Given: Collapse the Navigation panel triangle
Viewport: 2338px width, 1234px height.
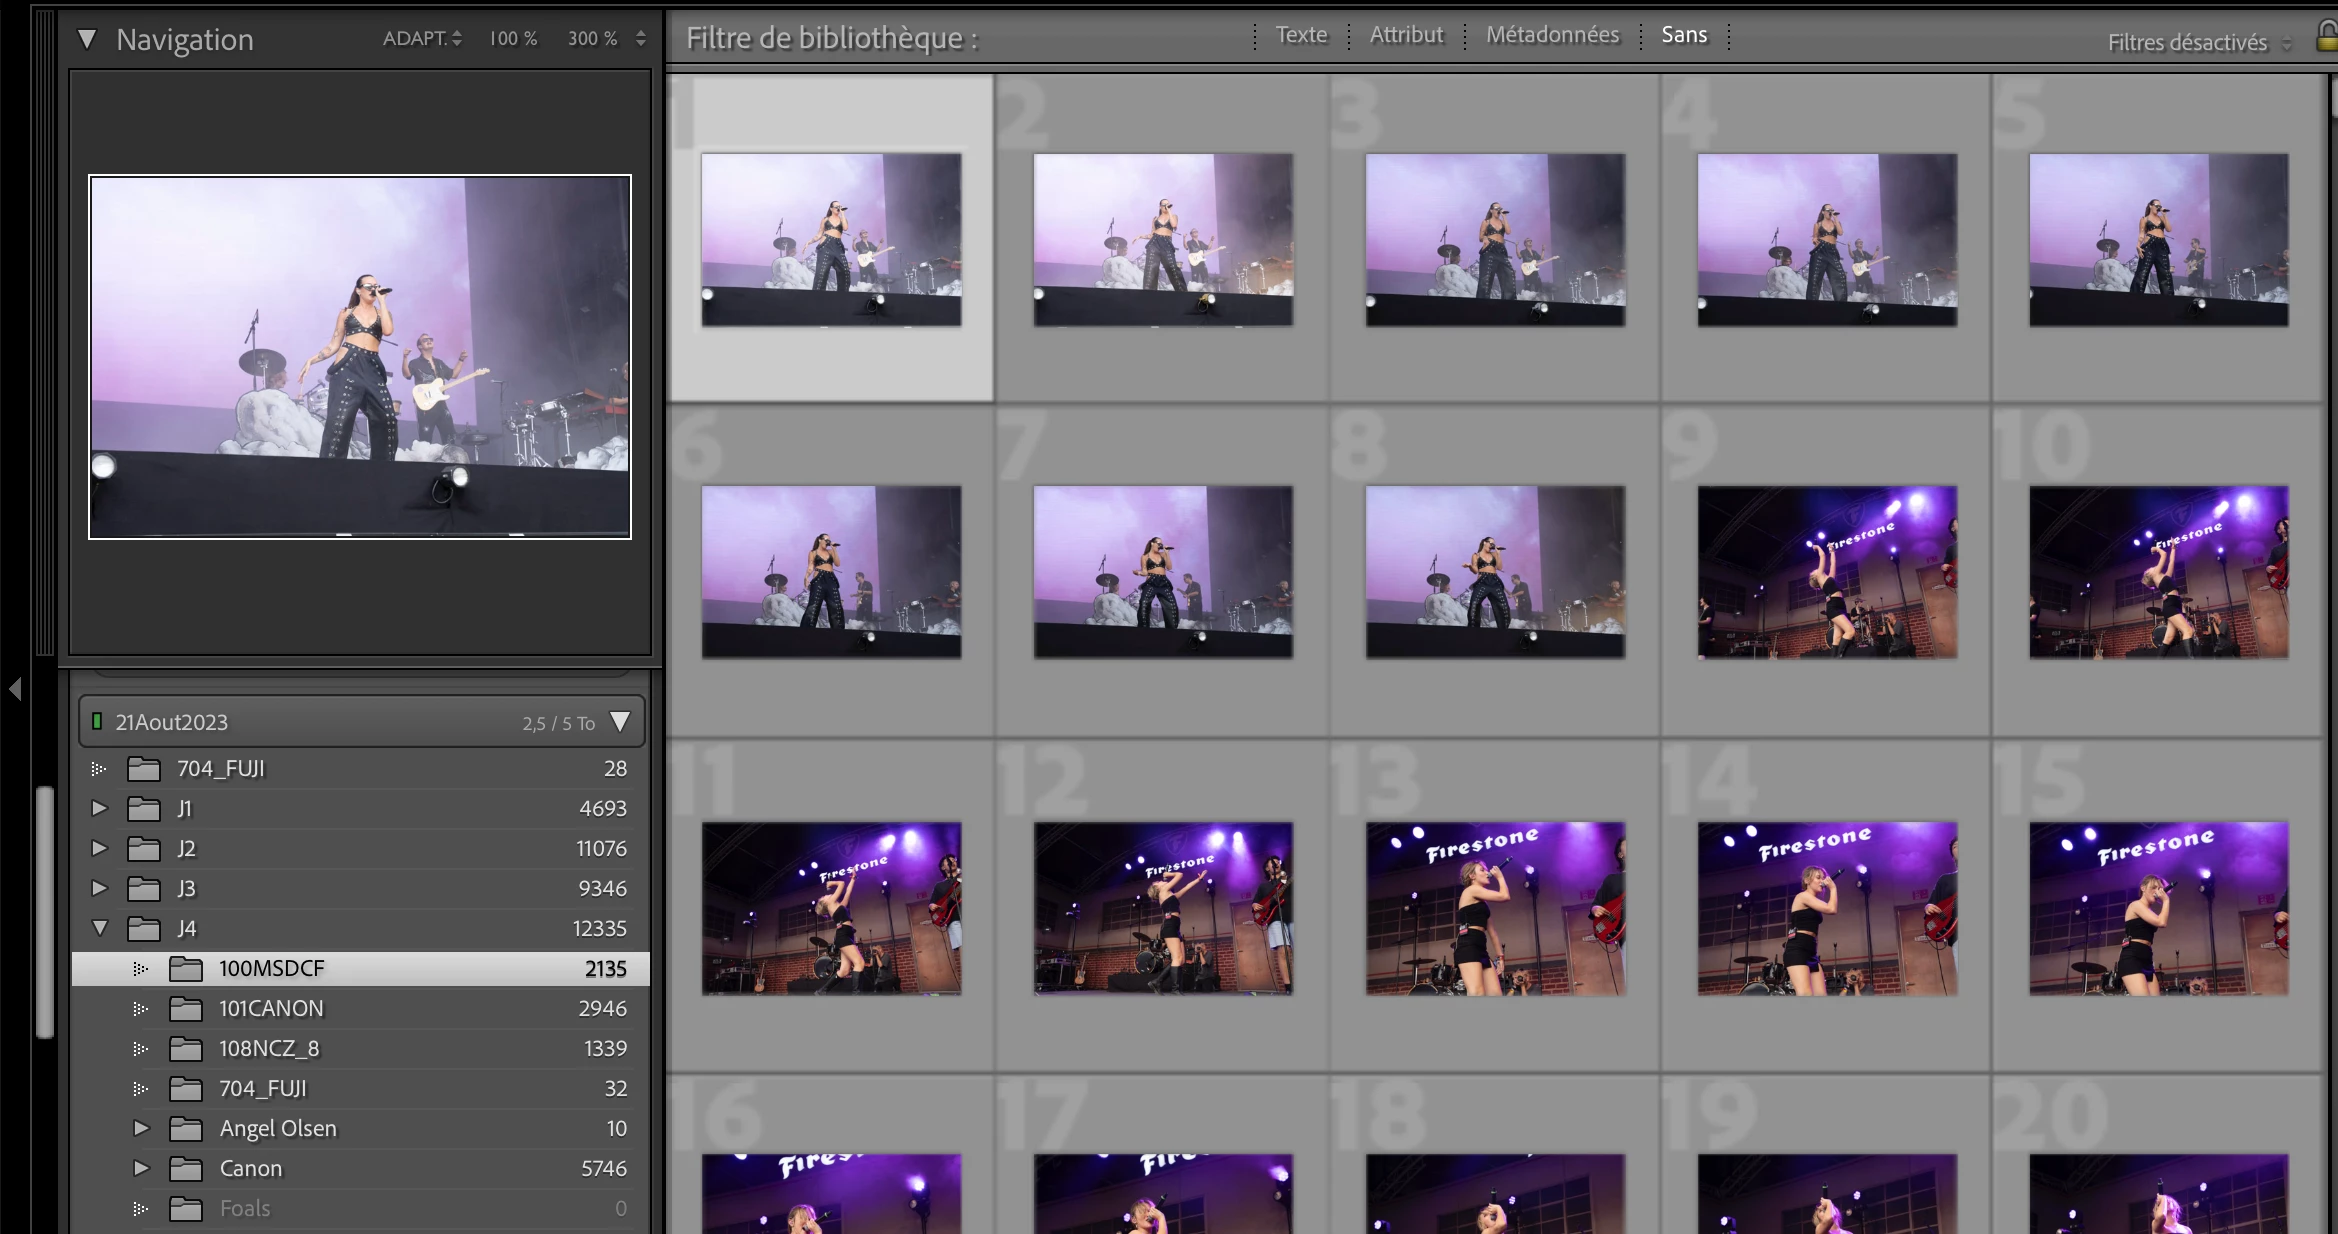Looking at the screenshot, I should pos(88,40).
